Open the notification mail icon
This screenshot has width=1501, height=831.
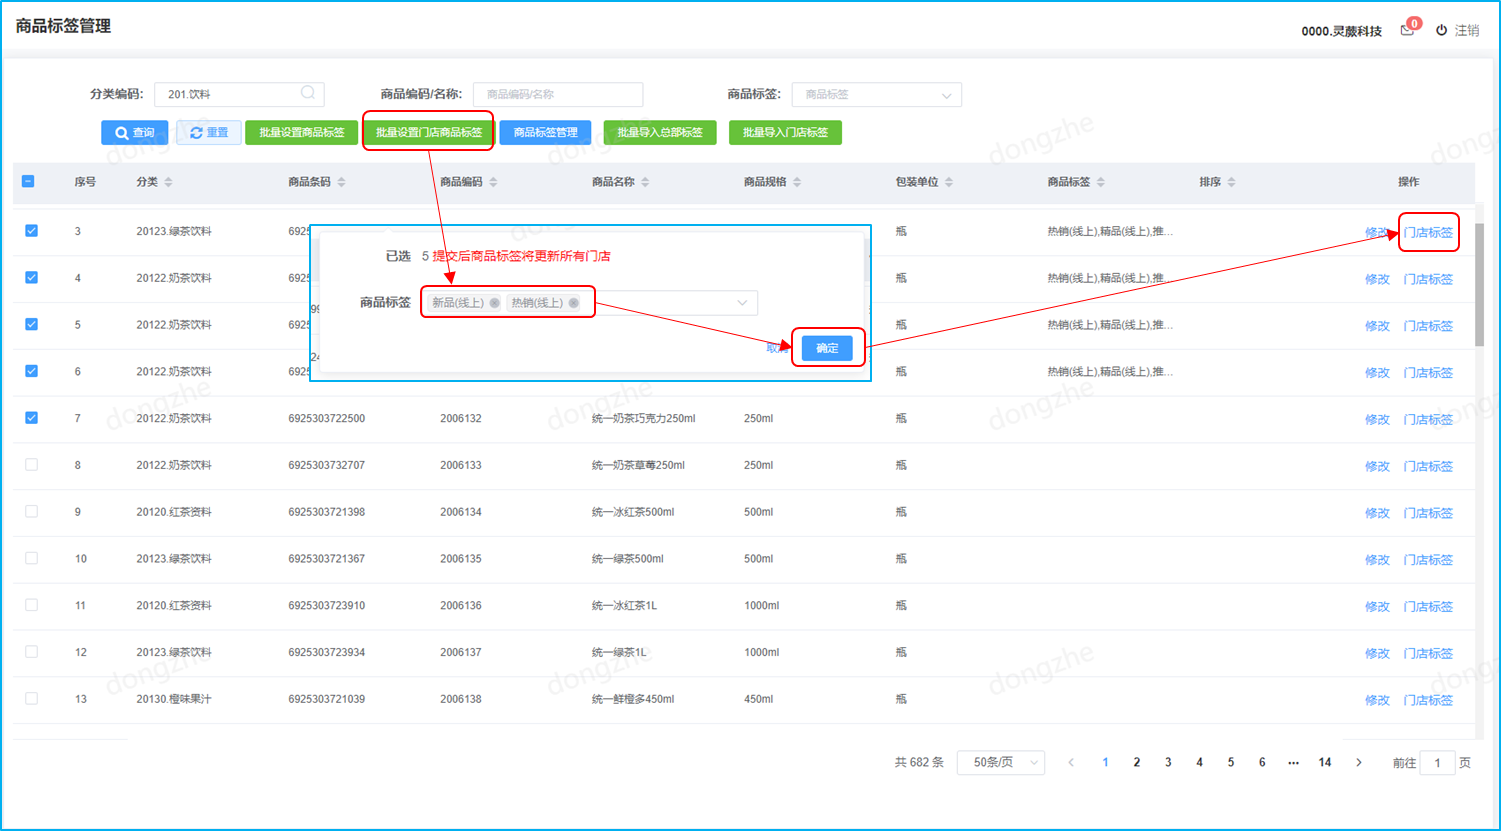[x=1407, y=31]
